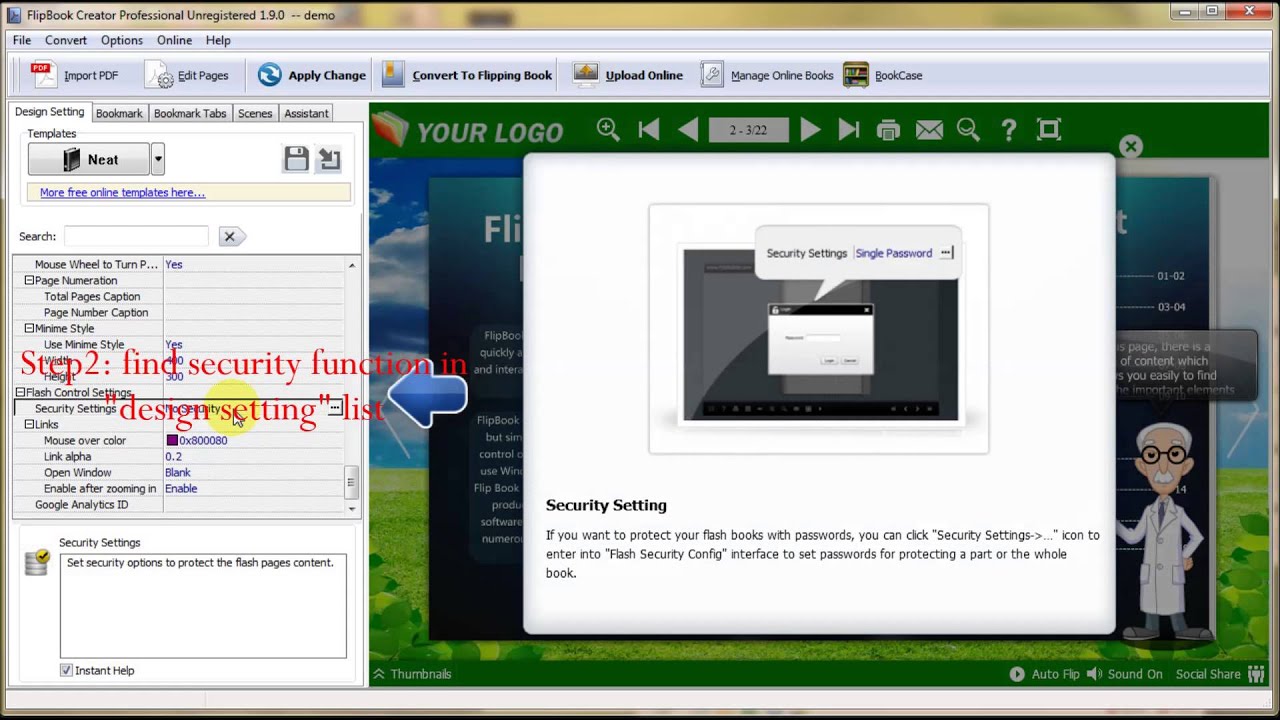Select the Total Pages Caption row
Image resolution: width=1280 pixels, height=720 pixels.
tap(179, 296)
